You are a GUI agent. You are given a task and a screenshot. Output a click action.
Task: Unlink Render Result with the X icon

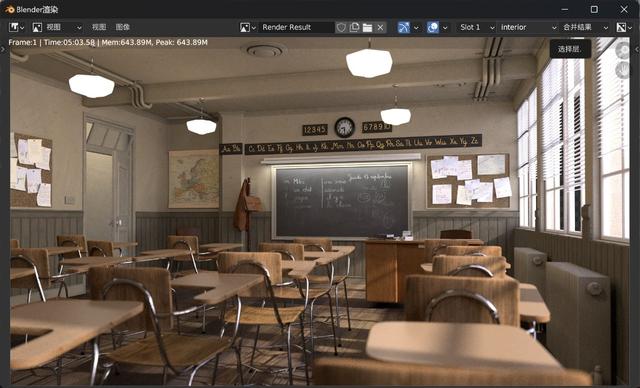click(x=380, y=27)
